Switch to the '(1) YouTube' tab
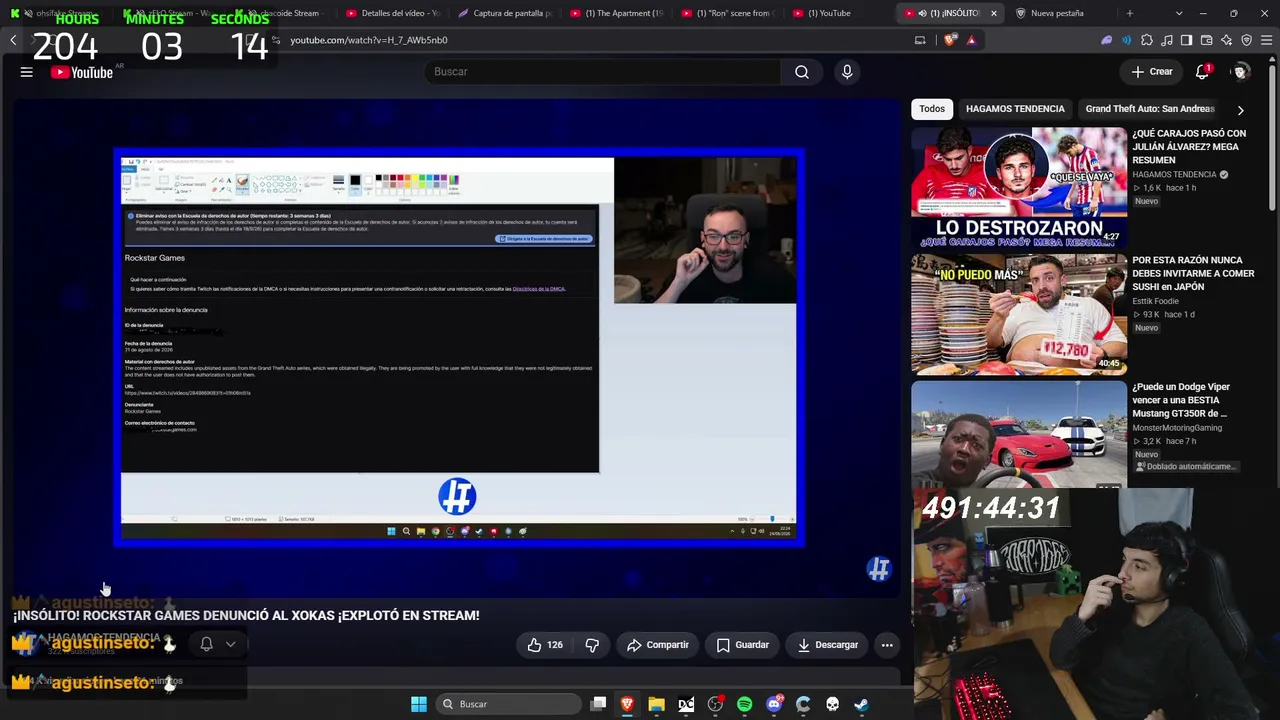This screenshot has height=720, width=1280. point(828,13)
